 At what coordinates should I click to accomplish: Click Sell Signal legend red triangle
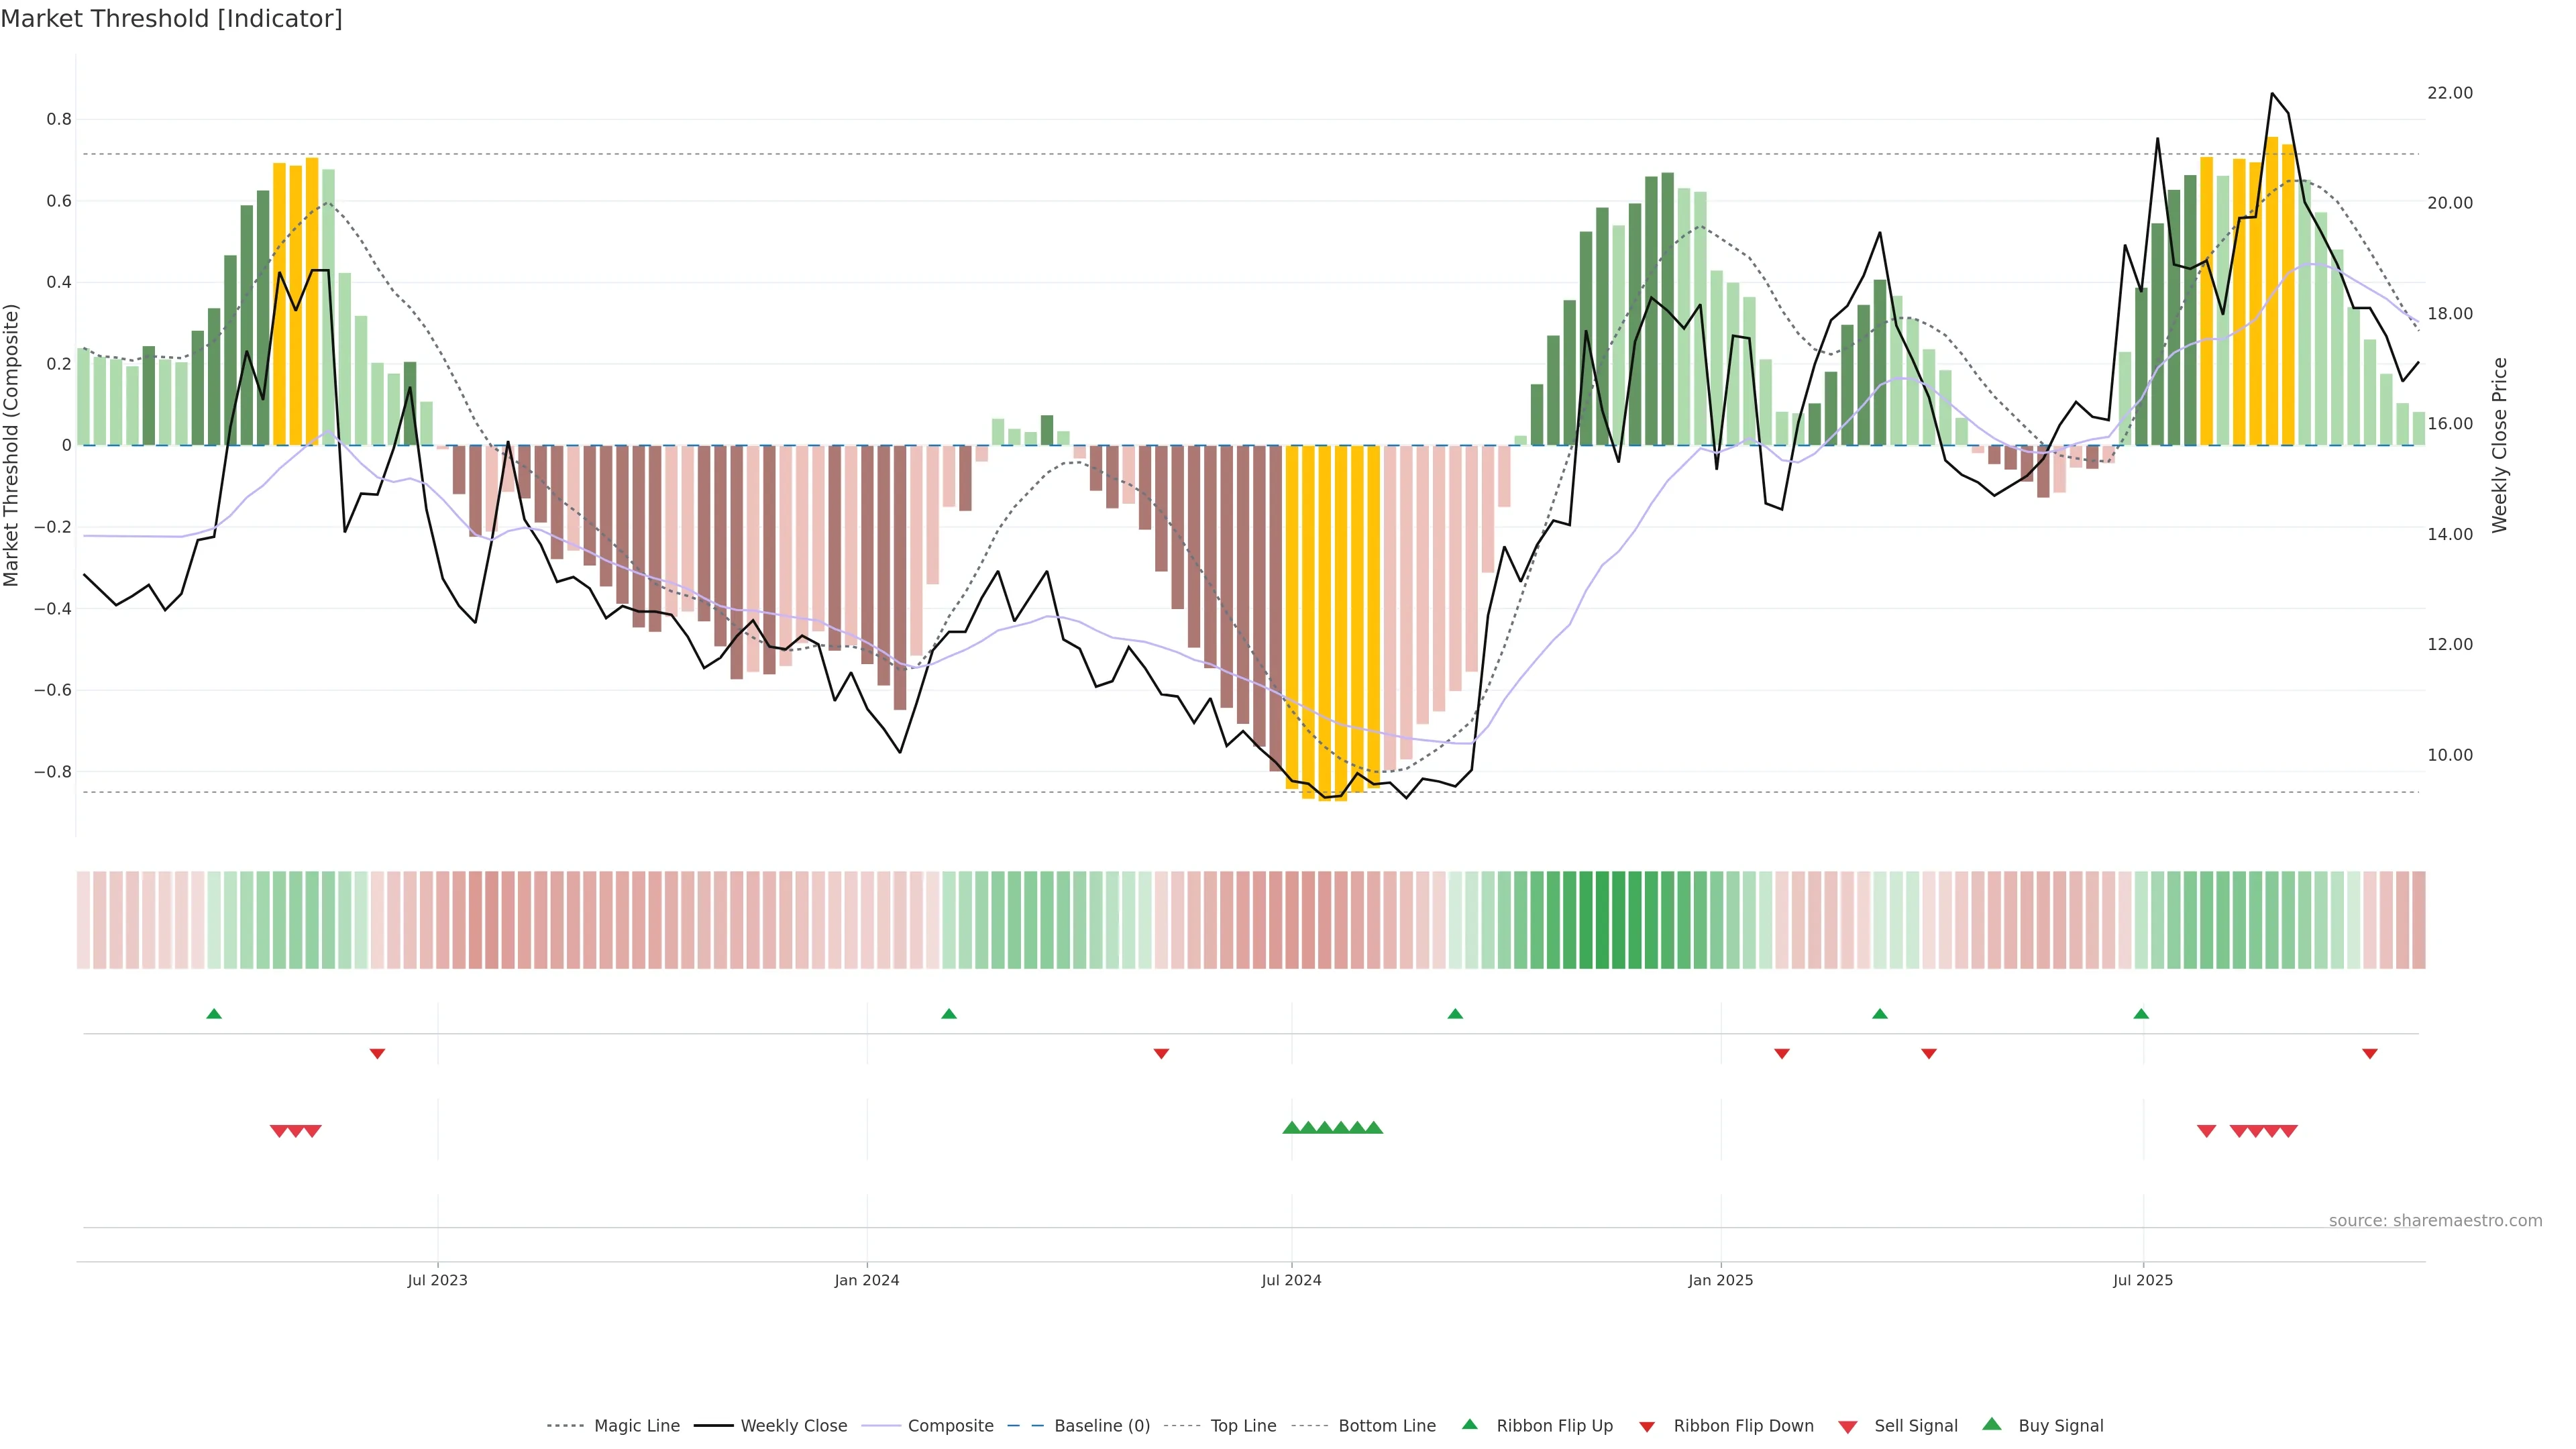point(1848,1427)
